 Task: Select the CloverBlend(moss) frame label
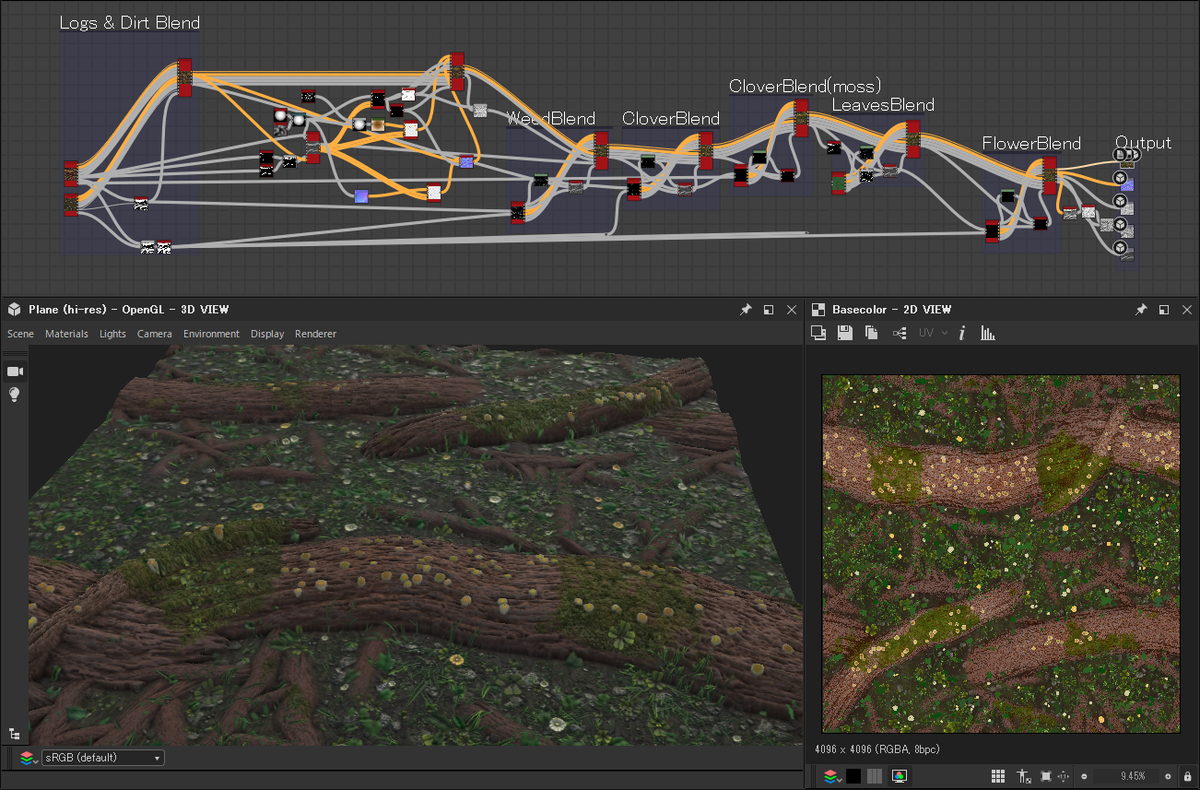[805, 86]
